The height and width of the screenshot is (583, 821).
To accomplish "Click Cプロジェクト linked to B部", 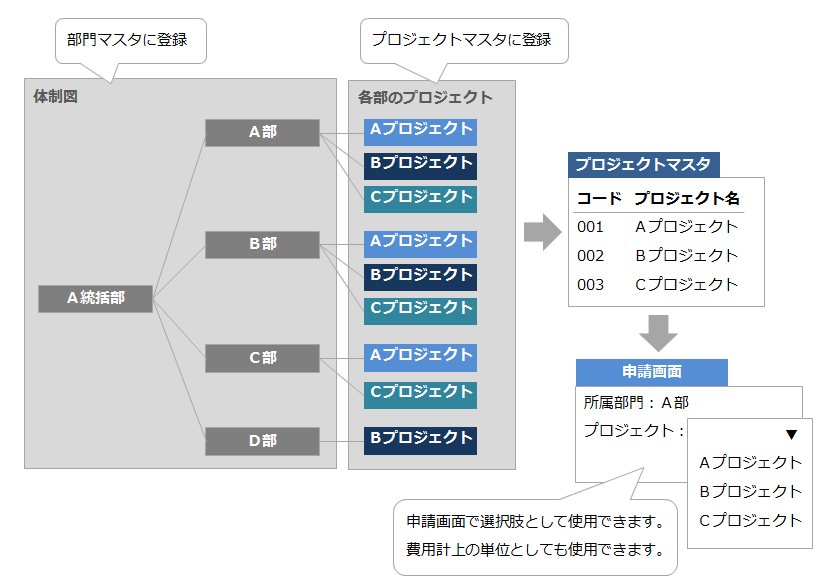I will point(420,309).
